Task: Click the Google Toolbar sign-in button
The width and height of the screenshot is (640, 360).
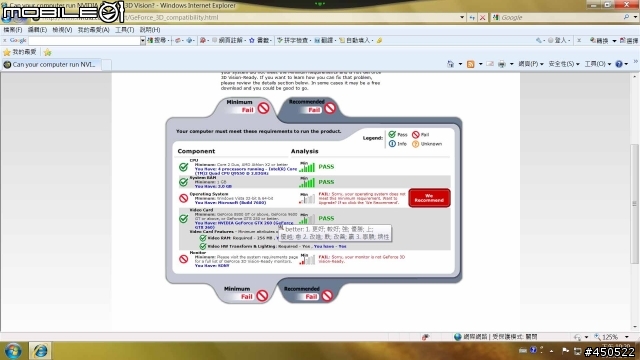Action: [559, 40]
